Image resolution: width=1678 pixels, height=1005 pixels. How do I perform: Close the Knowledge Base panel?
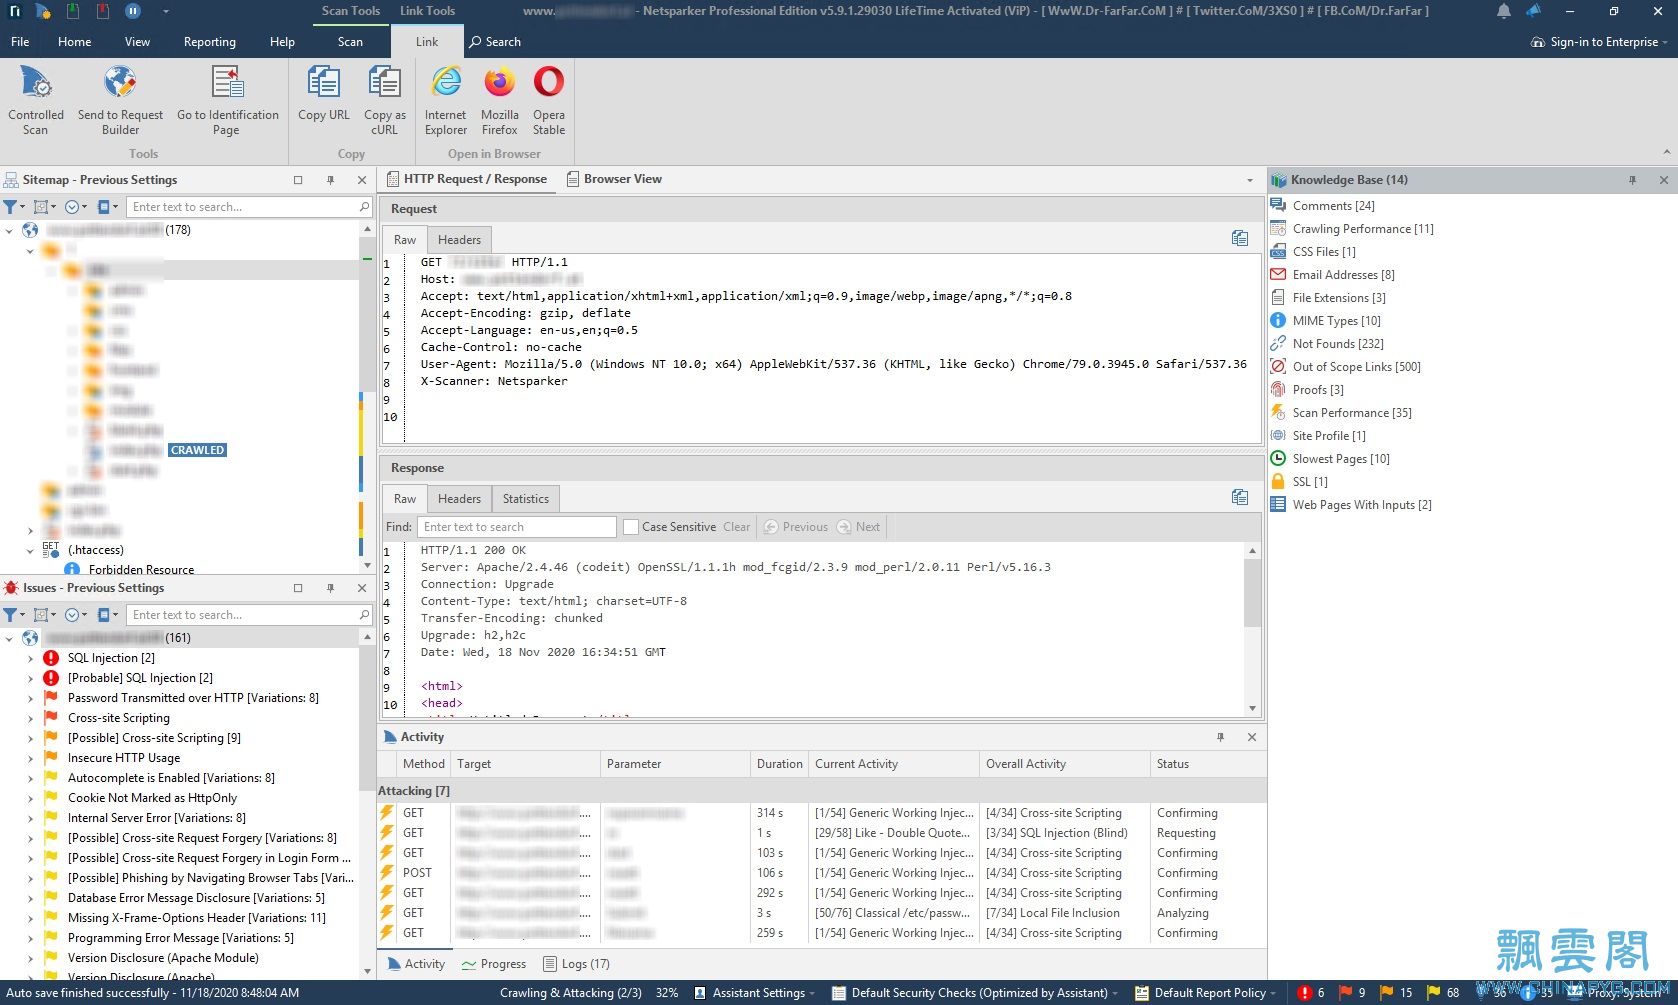coord(1664,180)
